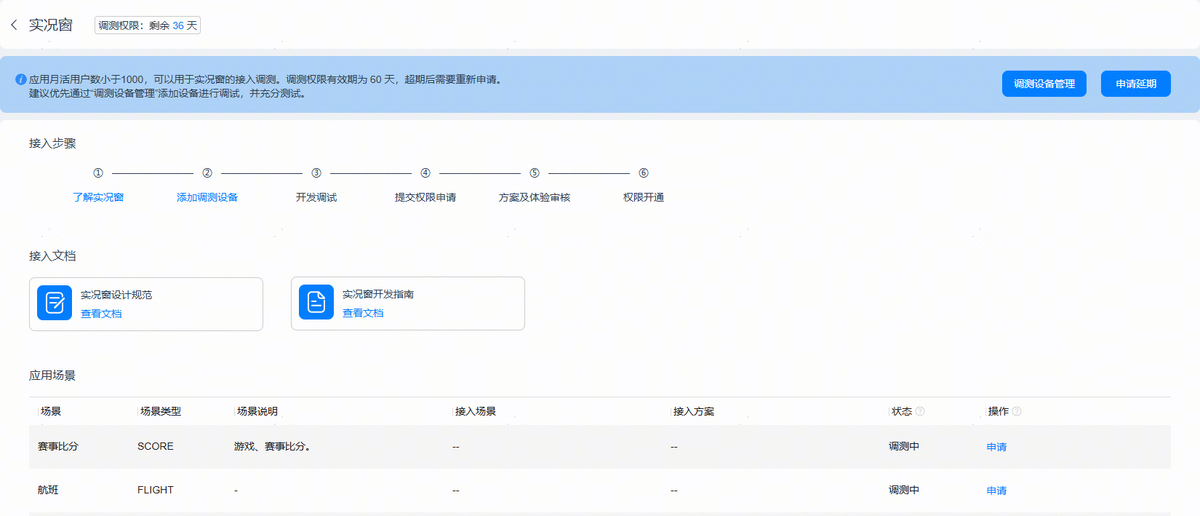This screenshot has height=516, width=1200.
Task: Click 申请 for the 赛事比分 scene
Action: (996, 447)
